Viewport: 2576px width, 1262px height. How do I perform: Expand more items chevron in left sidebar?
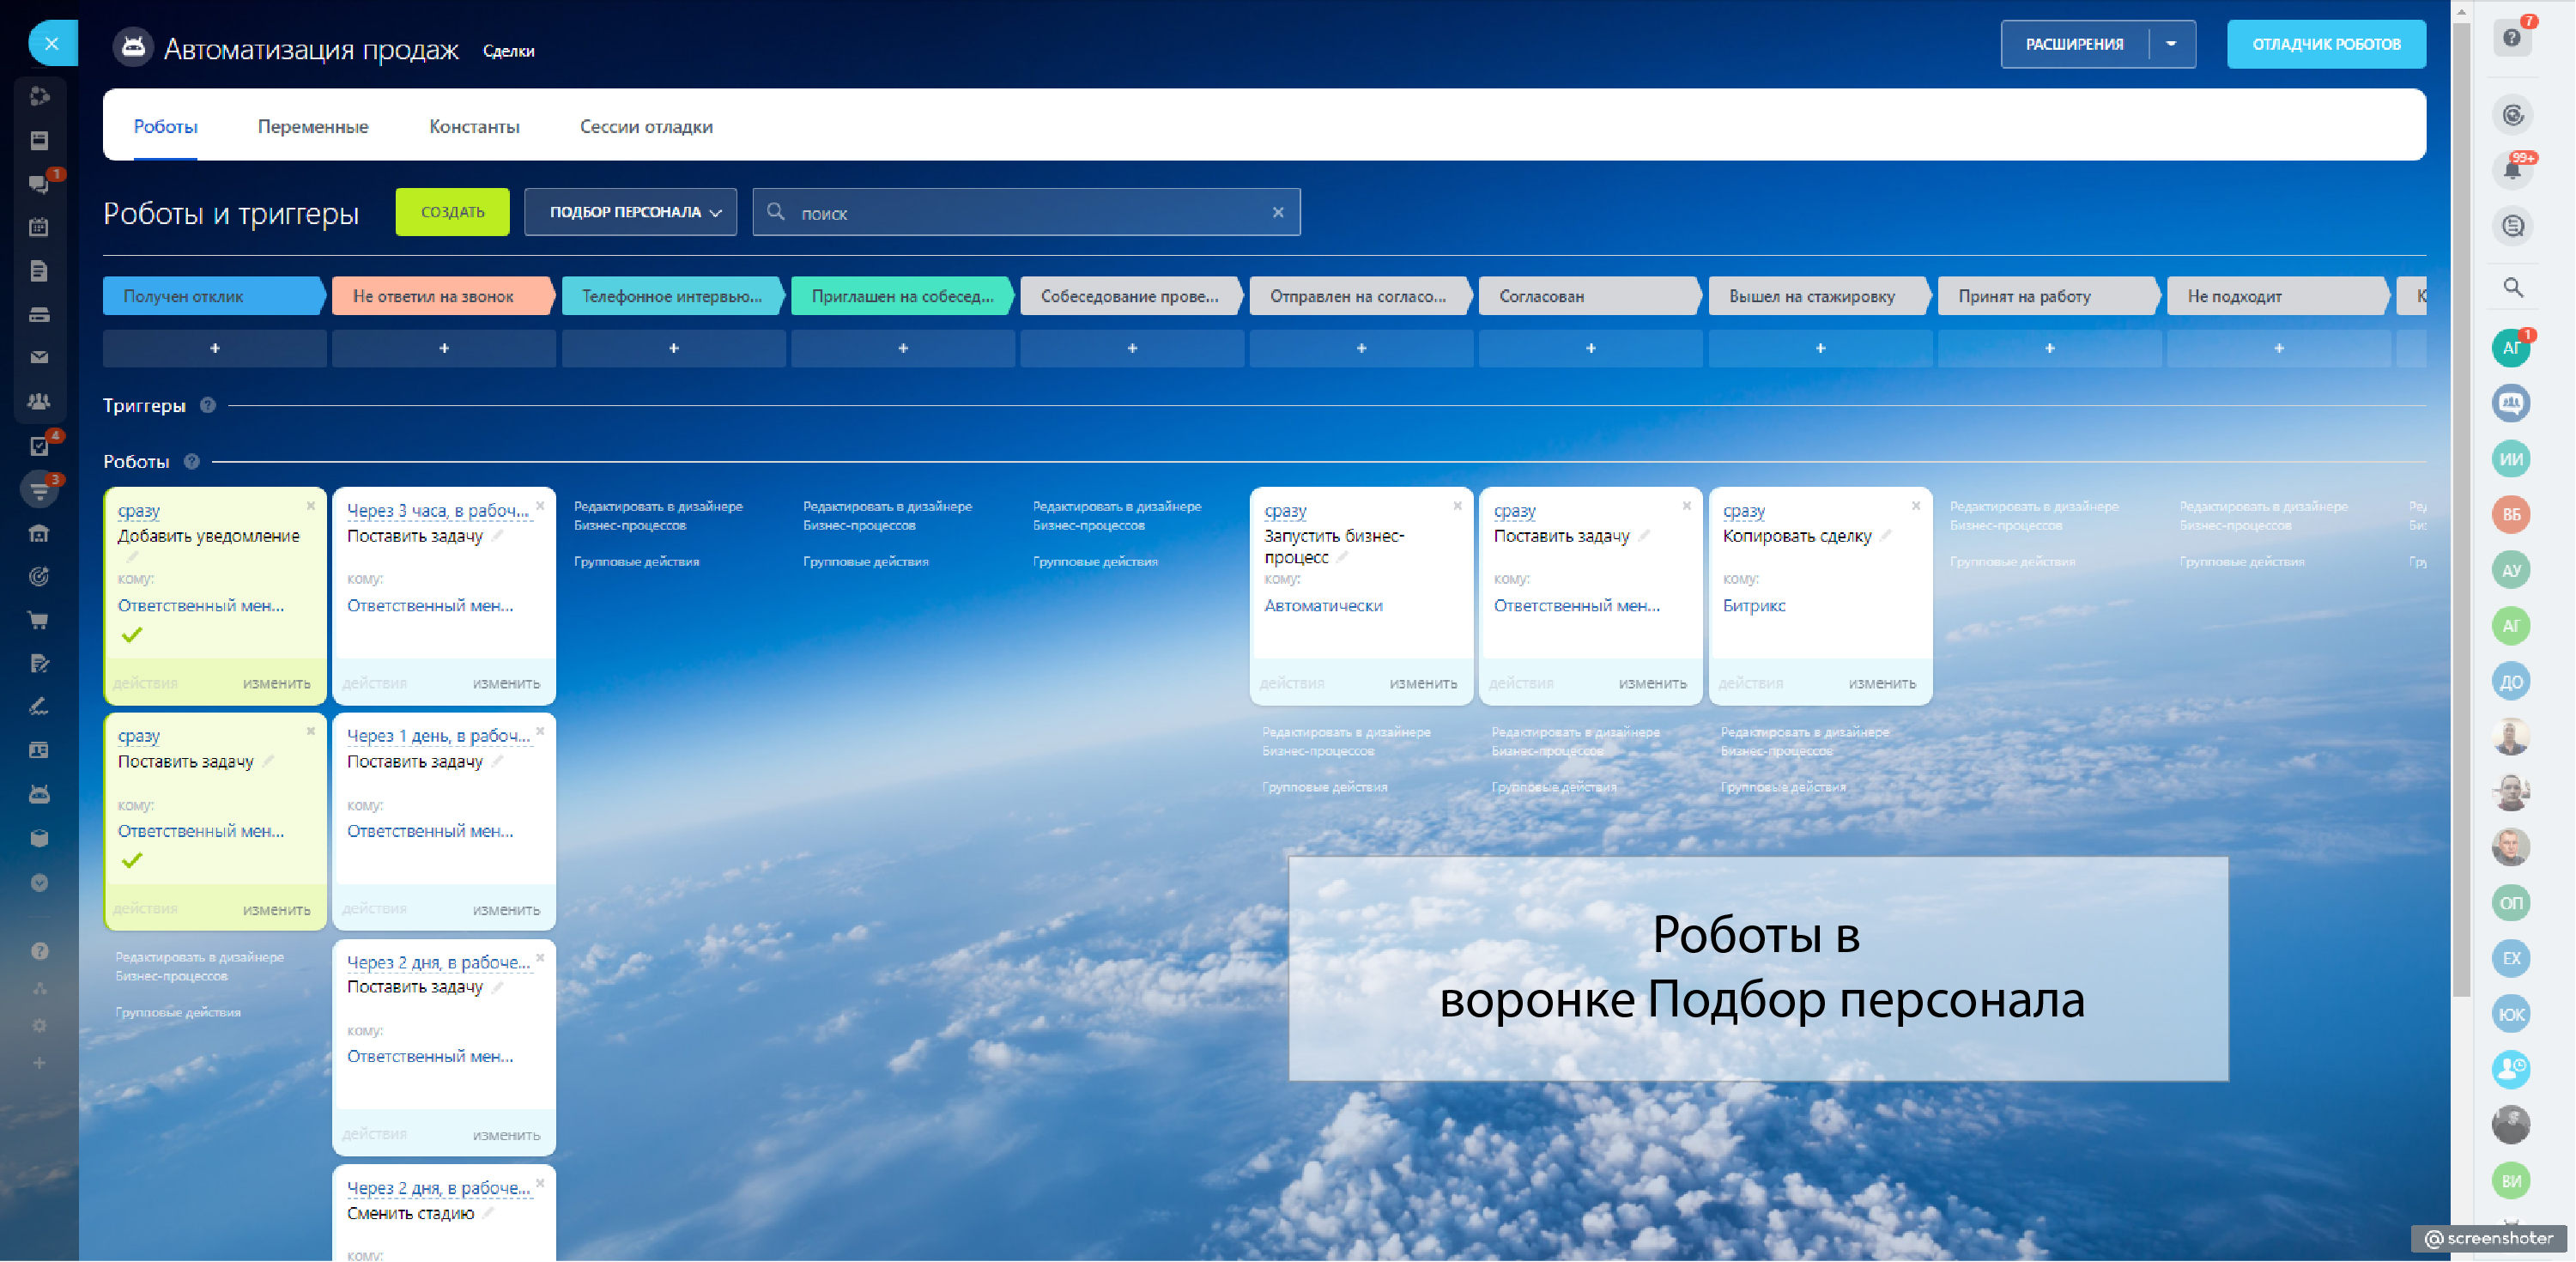click(39, 883)
